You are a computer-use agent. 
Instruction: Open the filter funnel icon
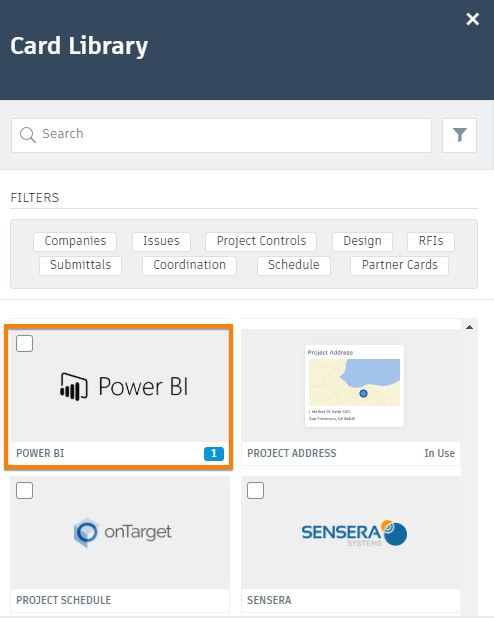pos(459,135)
